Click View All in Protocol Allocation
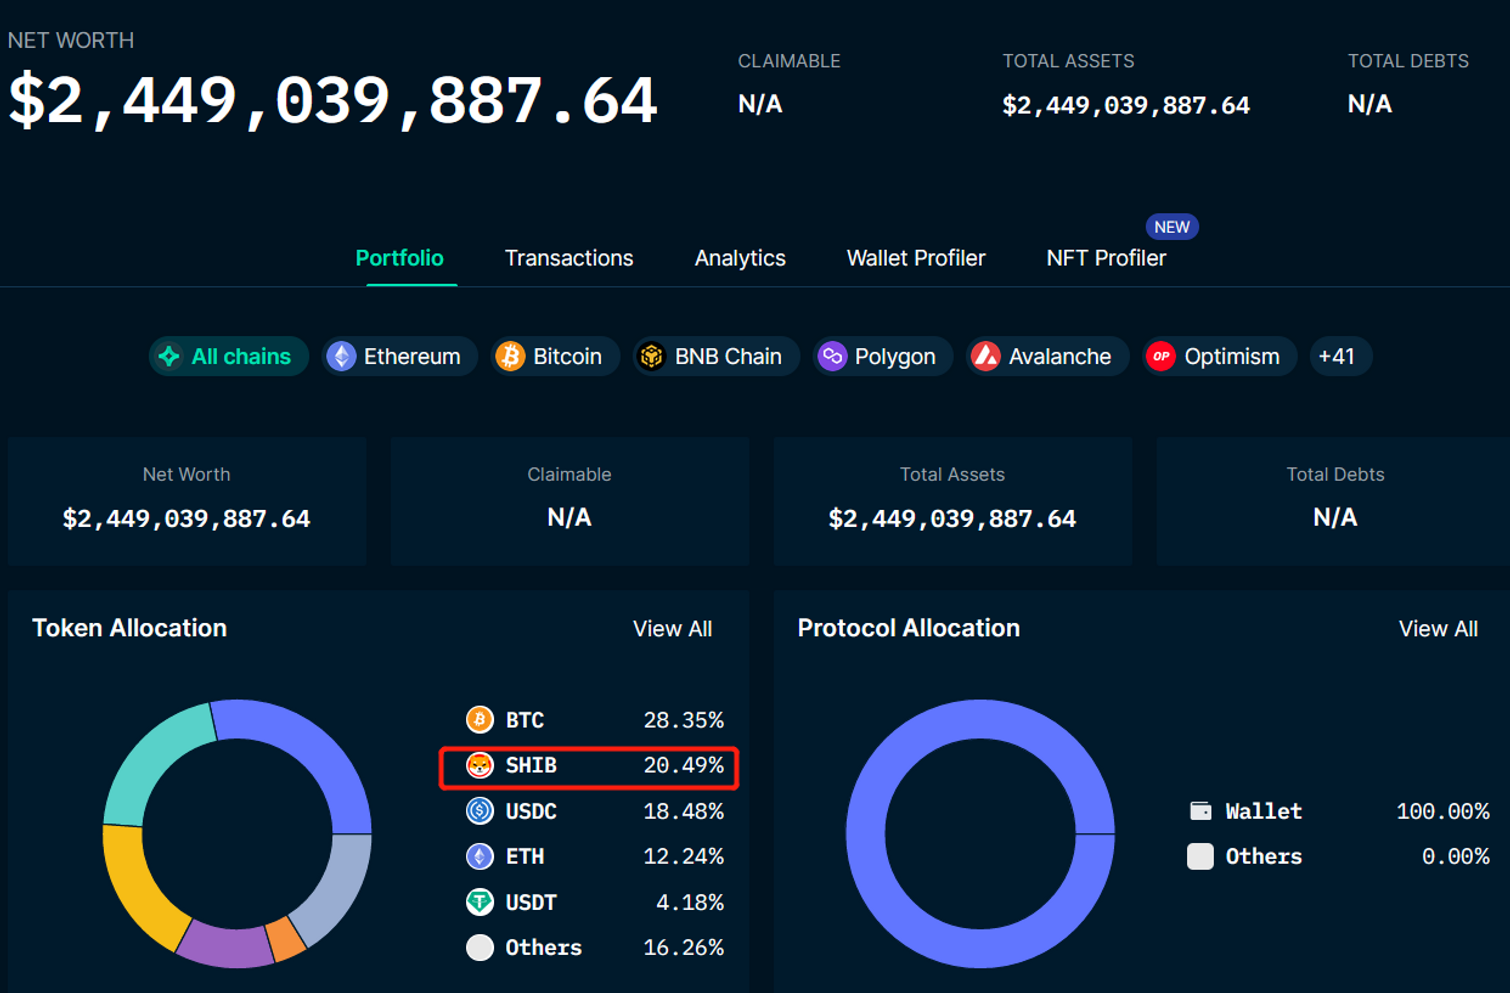Image resolution: width=1510 pixels, height=993 pixels. 1437,629
